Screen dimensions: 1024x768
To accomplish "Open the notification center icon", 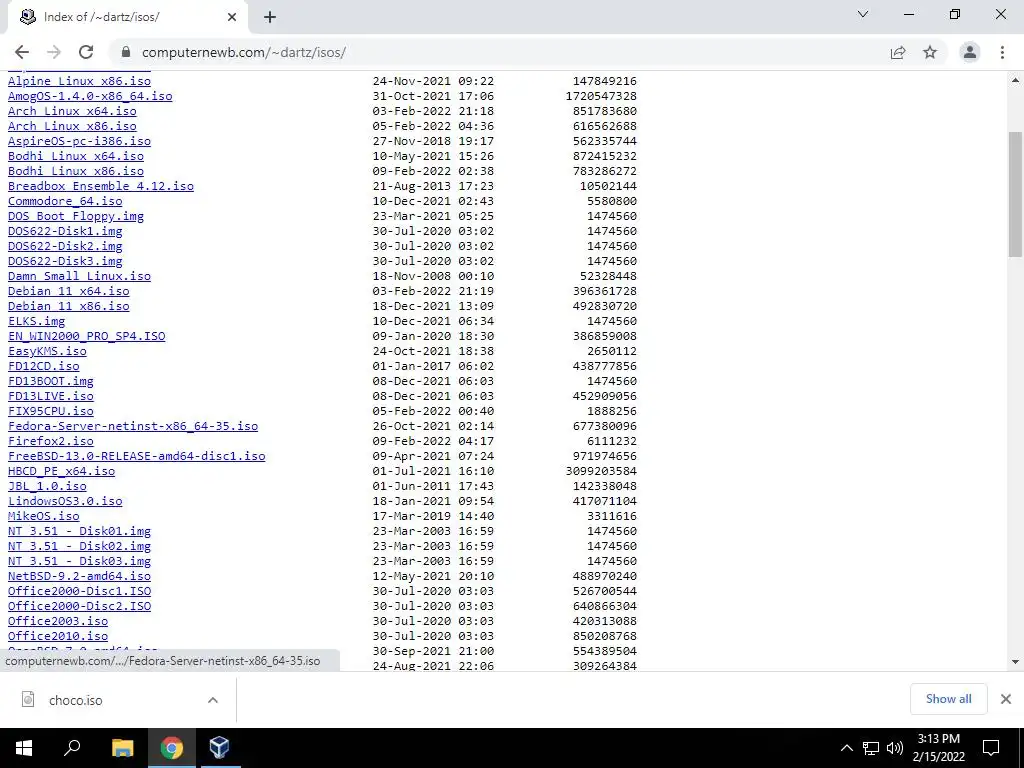I will 991,748.
